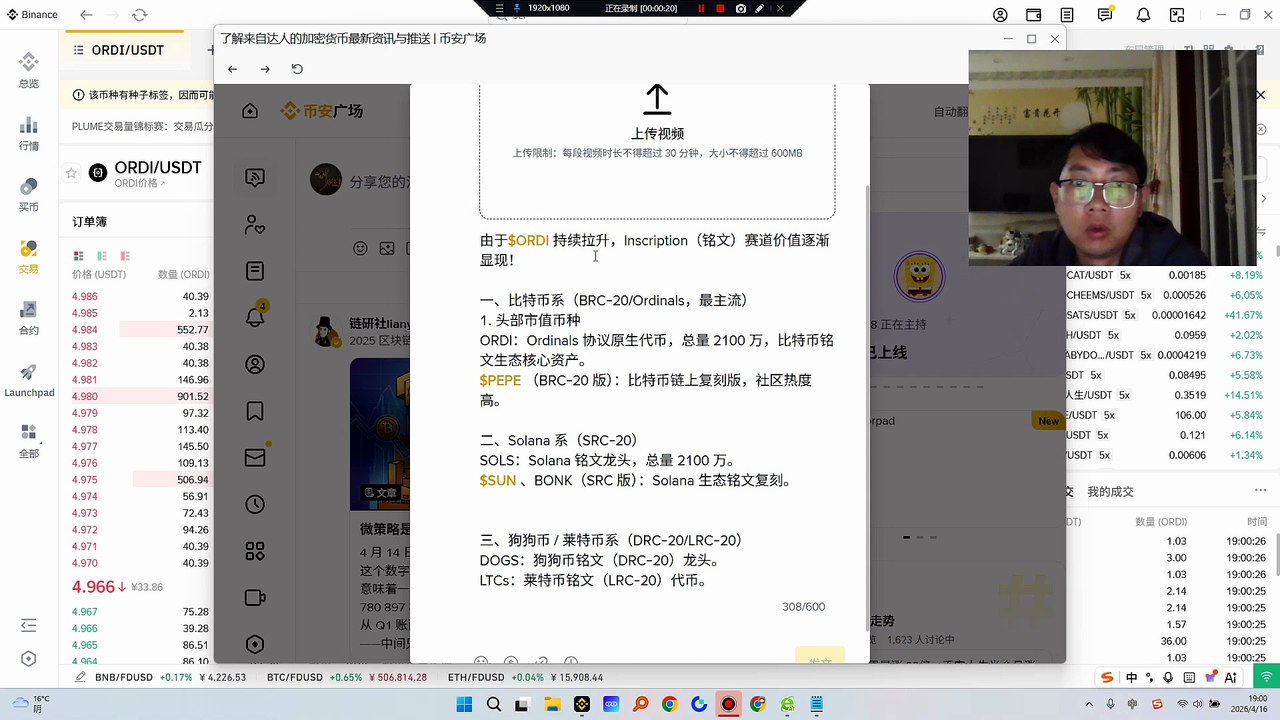Image resolution: width=1280 pixels, height=720 pixels.
Task: Go back in the Binance main window
Action: 86,15
